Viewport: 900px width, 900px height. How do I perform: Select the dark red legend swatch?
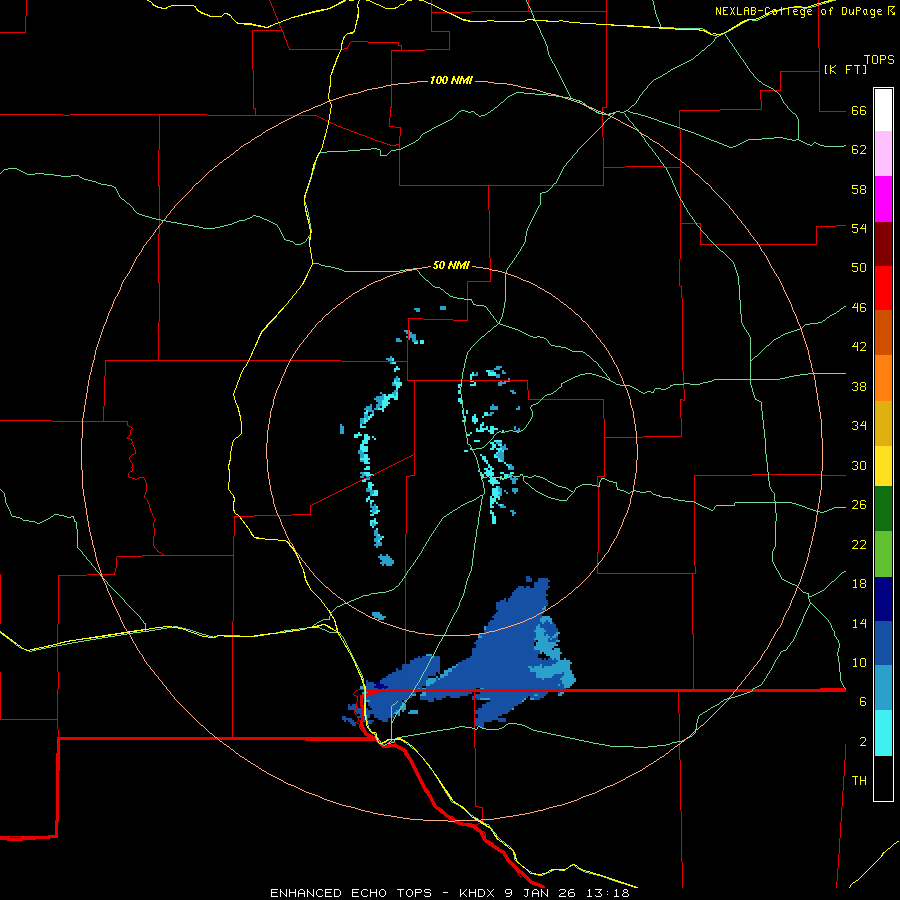[883, 243]
